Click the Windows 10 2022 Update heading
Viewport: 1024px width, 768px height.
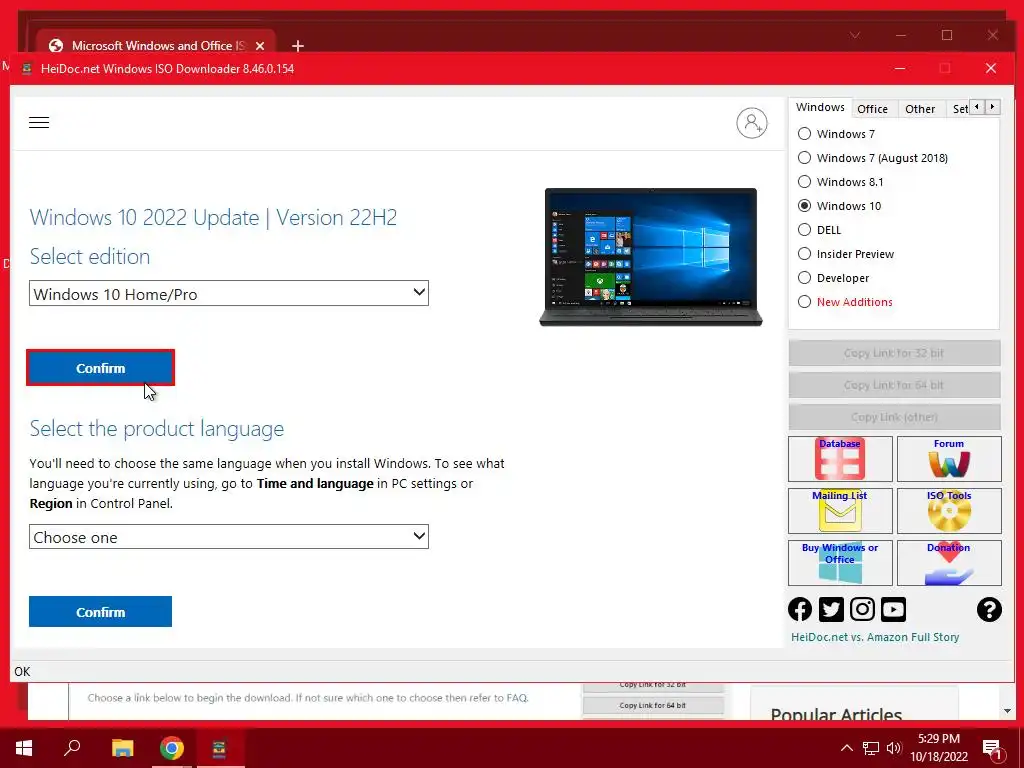point(213,217)
